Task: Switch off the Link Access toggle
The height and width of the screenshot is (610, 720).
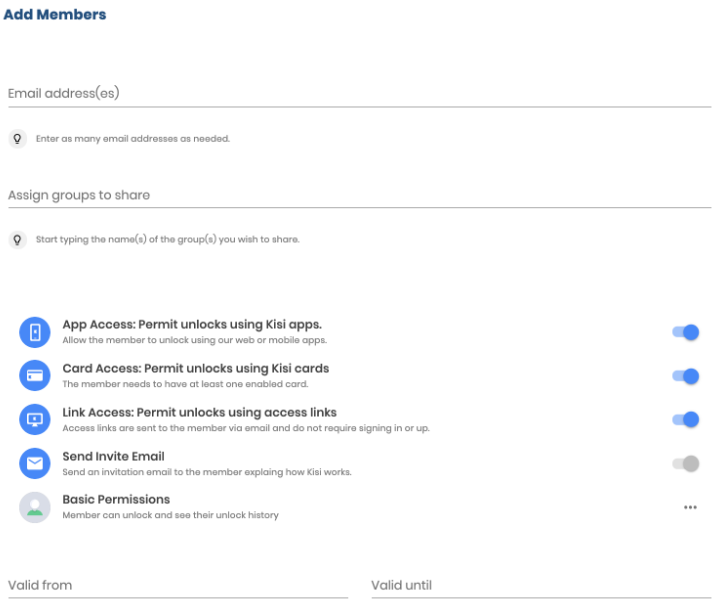Action: click(686, 419)
